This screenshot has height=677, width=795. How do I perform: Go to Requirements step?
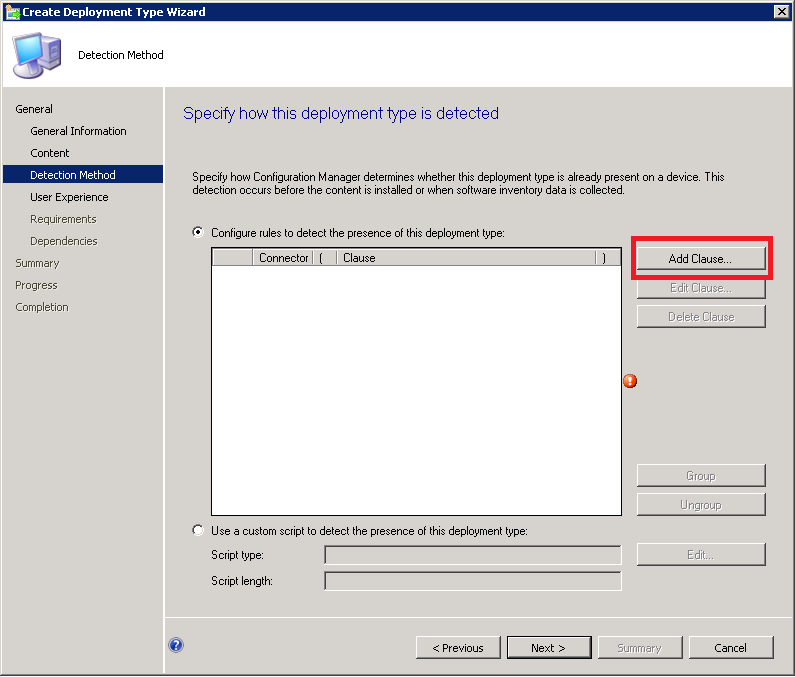(63, 219)
